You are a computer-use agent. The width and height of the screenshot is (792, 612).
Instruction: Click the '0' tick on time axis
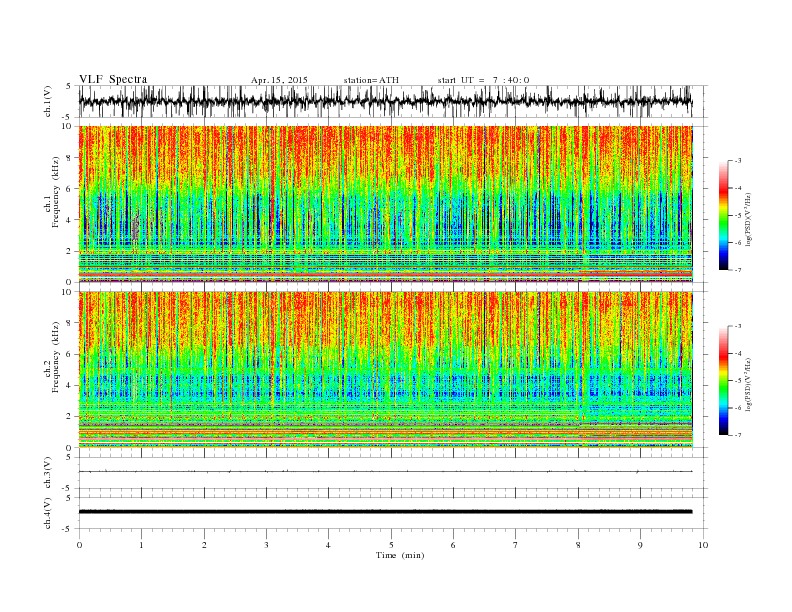pyautogui.click(x=79, y=545)
